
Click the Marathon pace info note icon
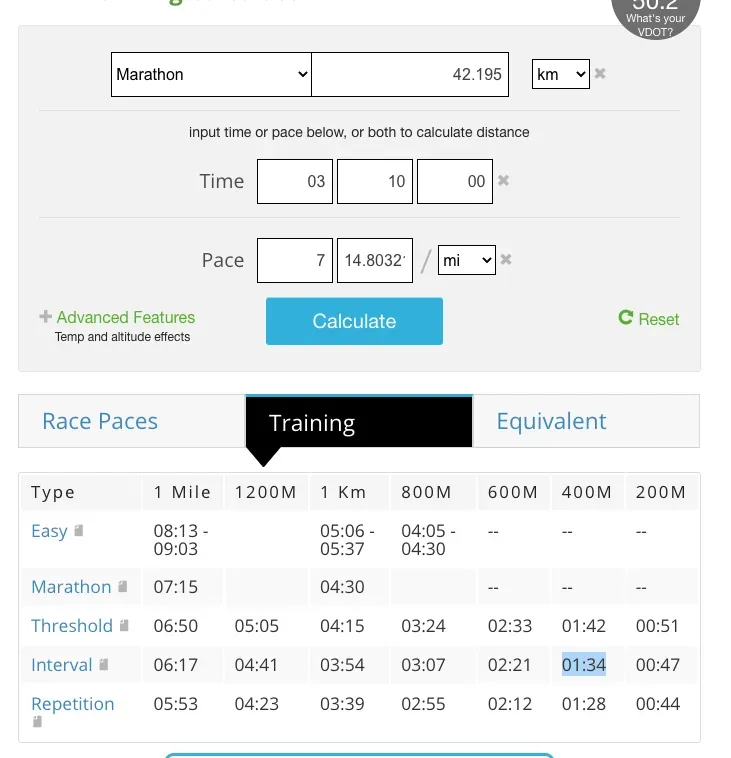tap(123, 587)
